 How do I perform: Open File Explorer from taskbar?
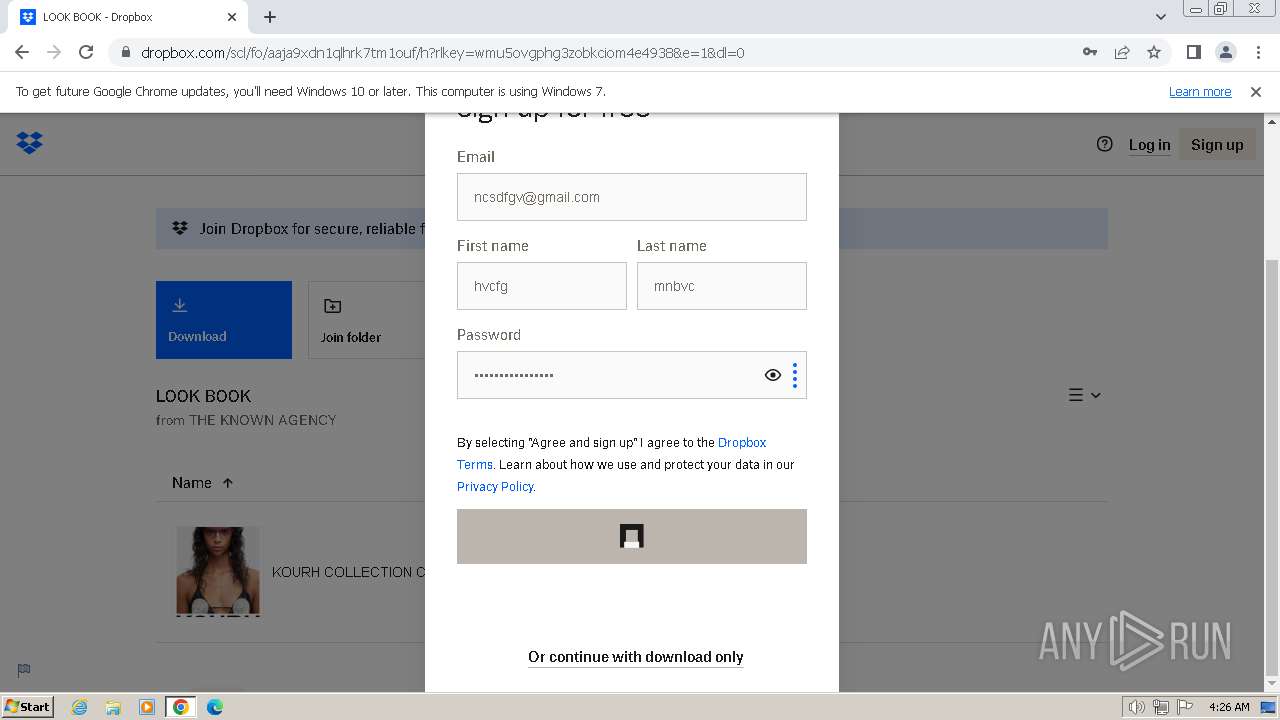tap(113, 707)
